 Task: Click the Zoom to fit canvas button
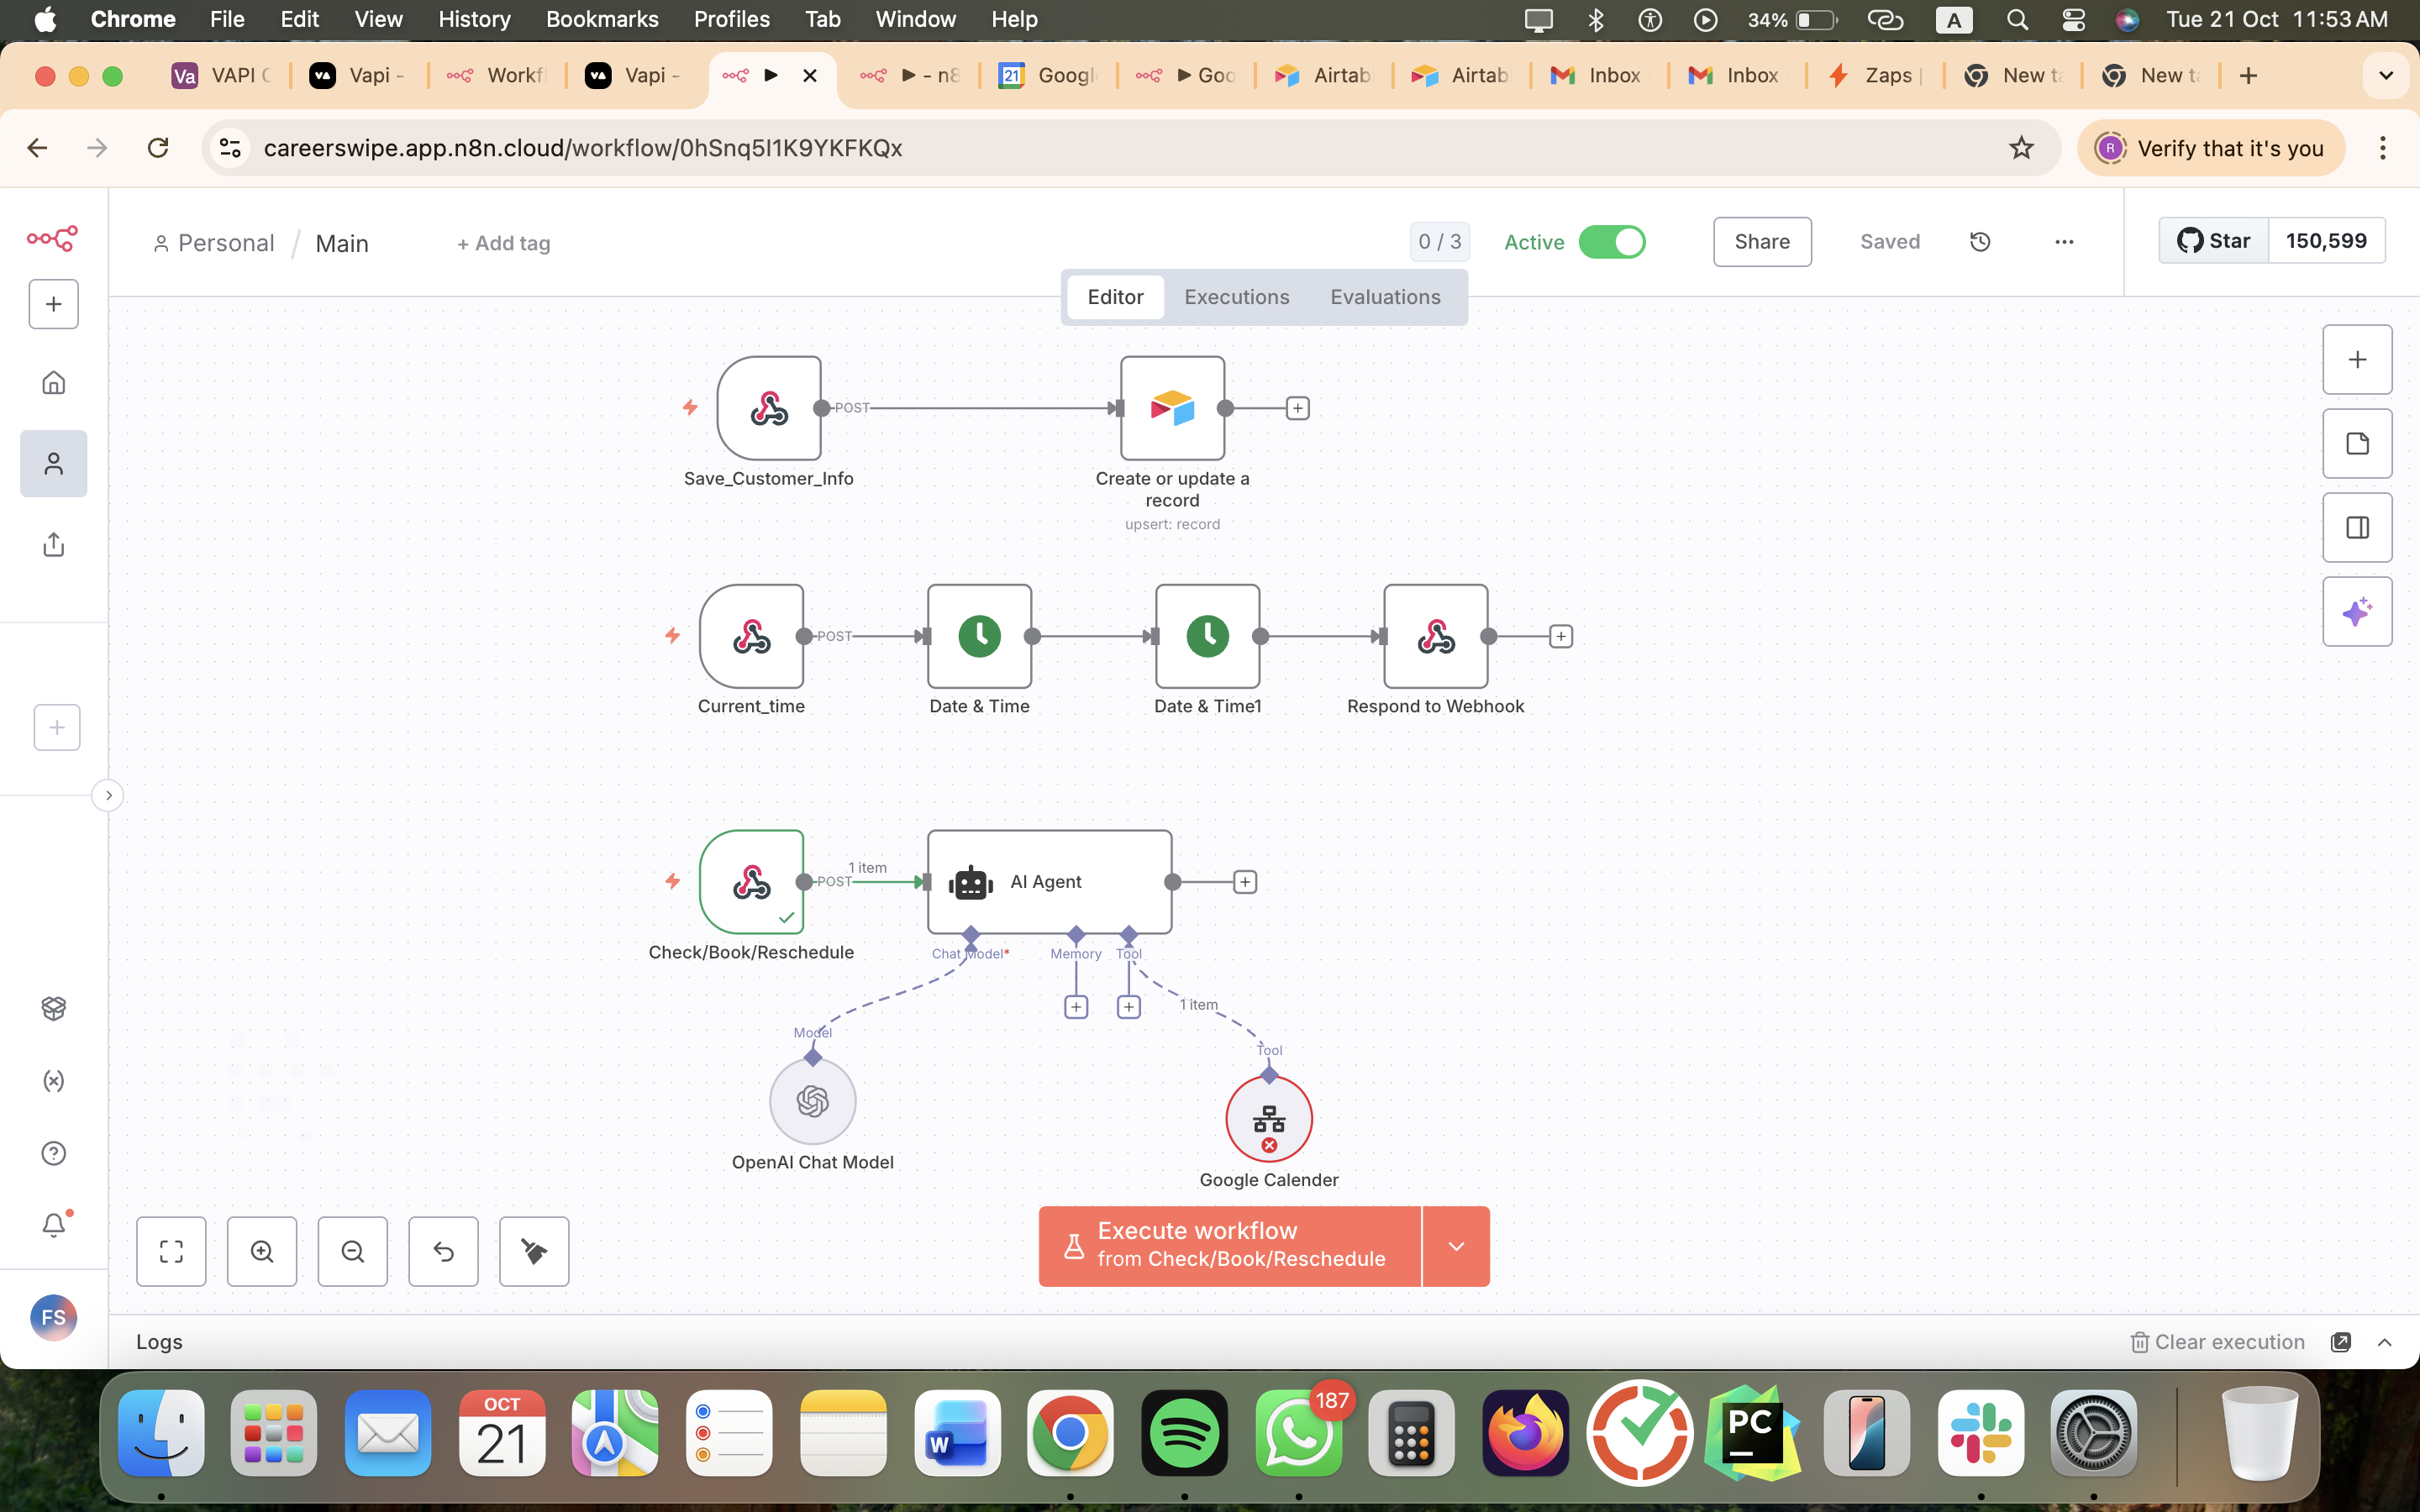click(171, 1251)
